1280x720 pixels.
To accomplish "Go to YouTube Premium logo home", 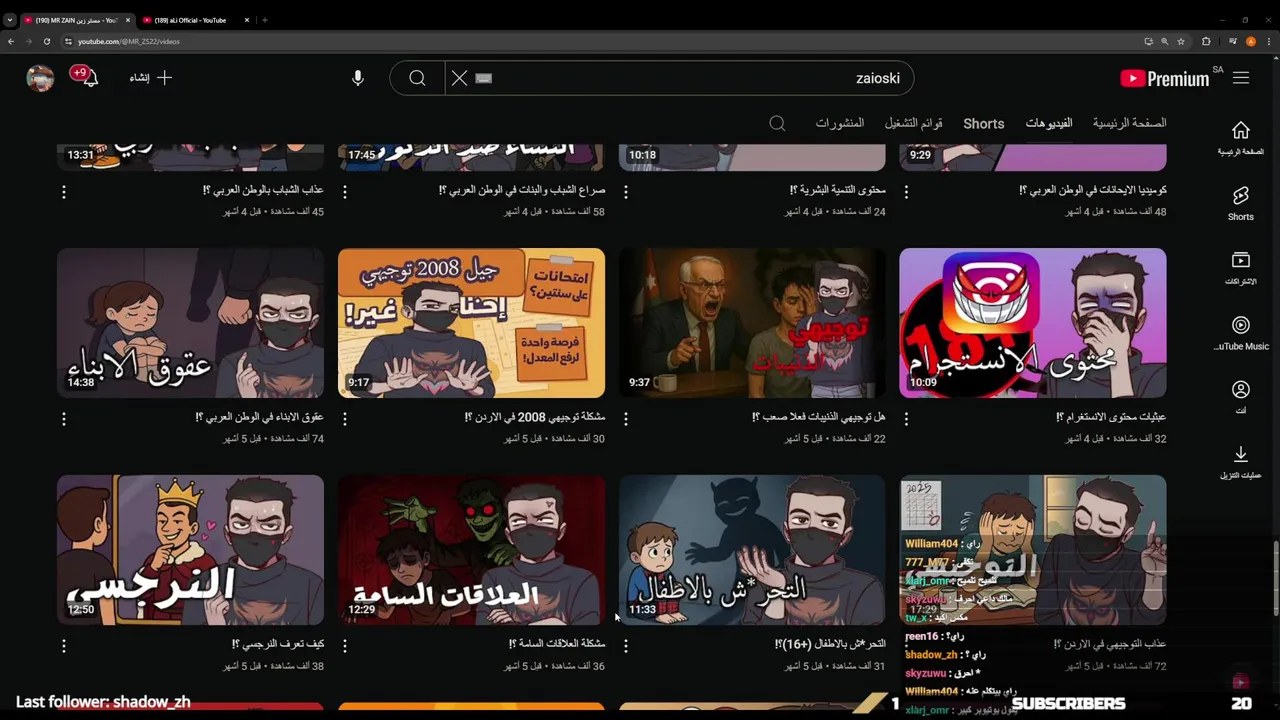I will coord(1165,79).
